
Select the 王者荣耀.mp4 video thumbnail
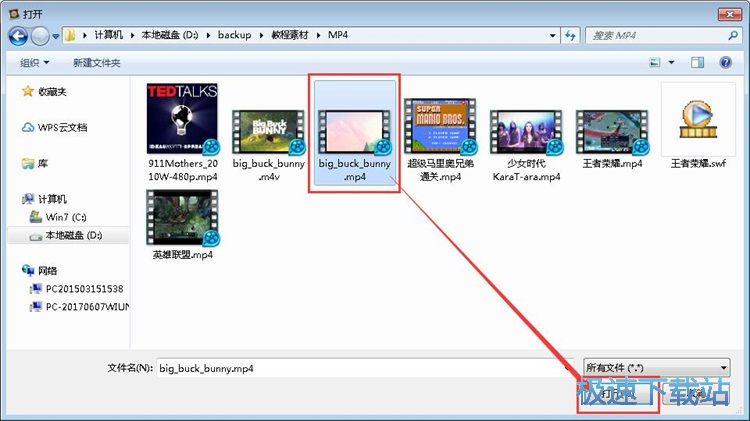click(612, 132)
